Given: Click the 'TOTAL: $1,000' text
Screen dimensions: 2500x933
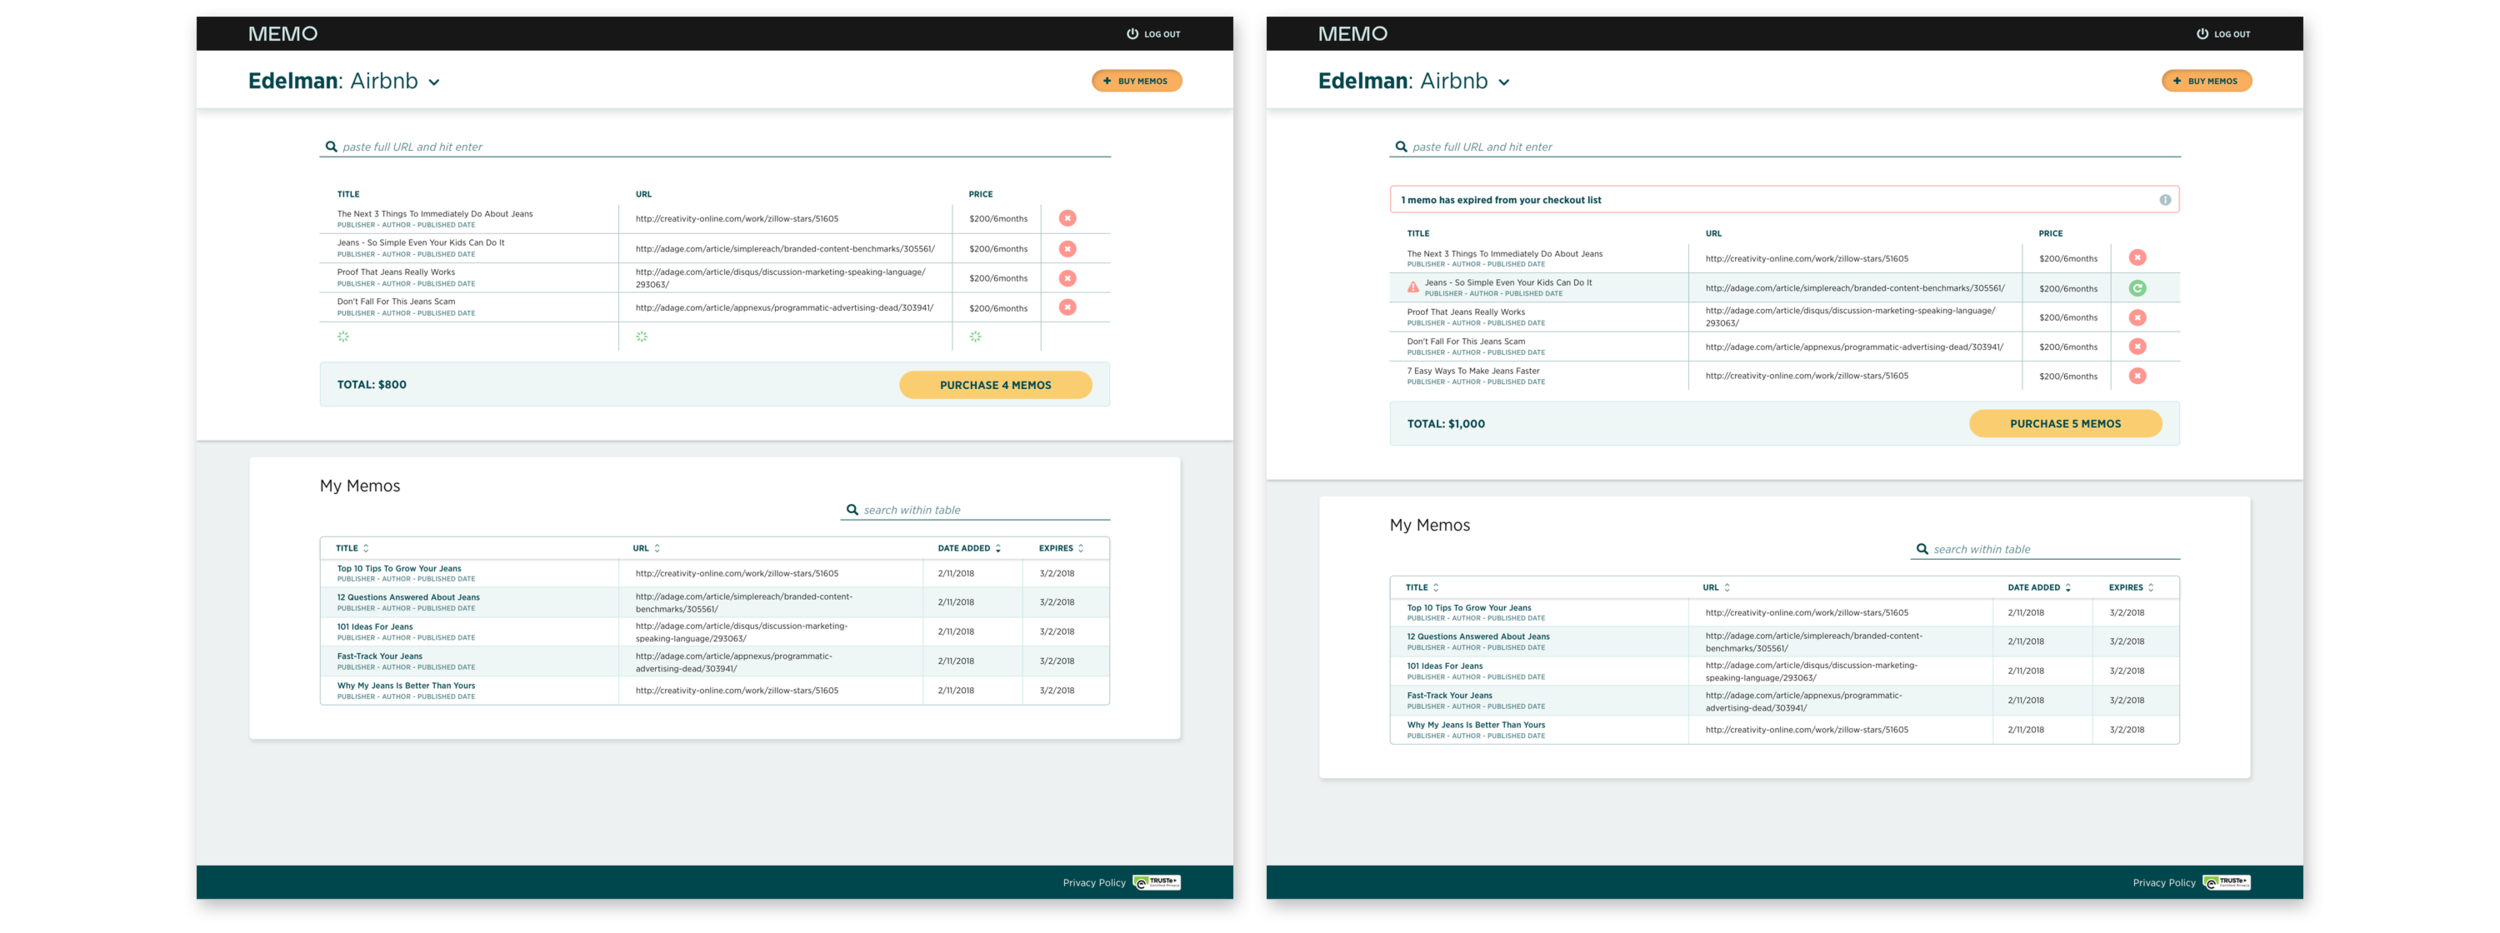Looking at the screenshot, I should coord(1446,424).
